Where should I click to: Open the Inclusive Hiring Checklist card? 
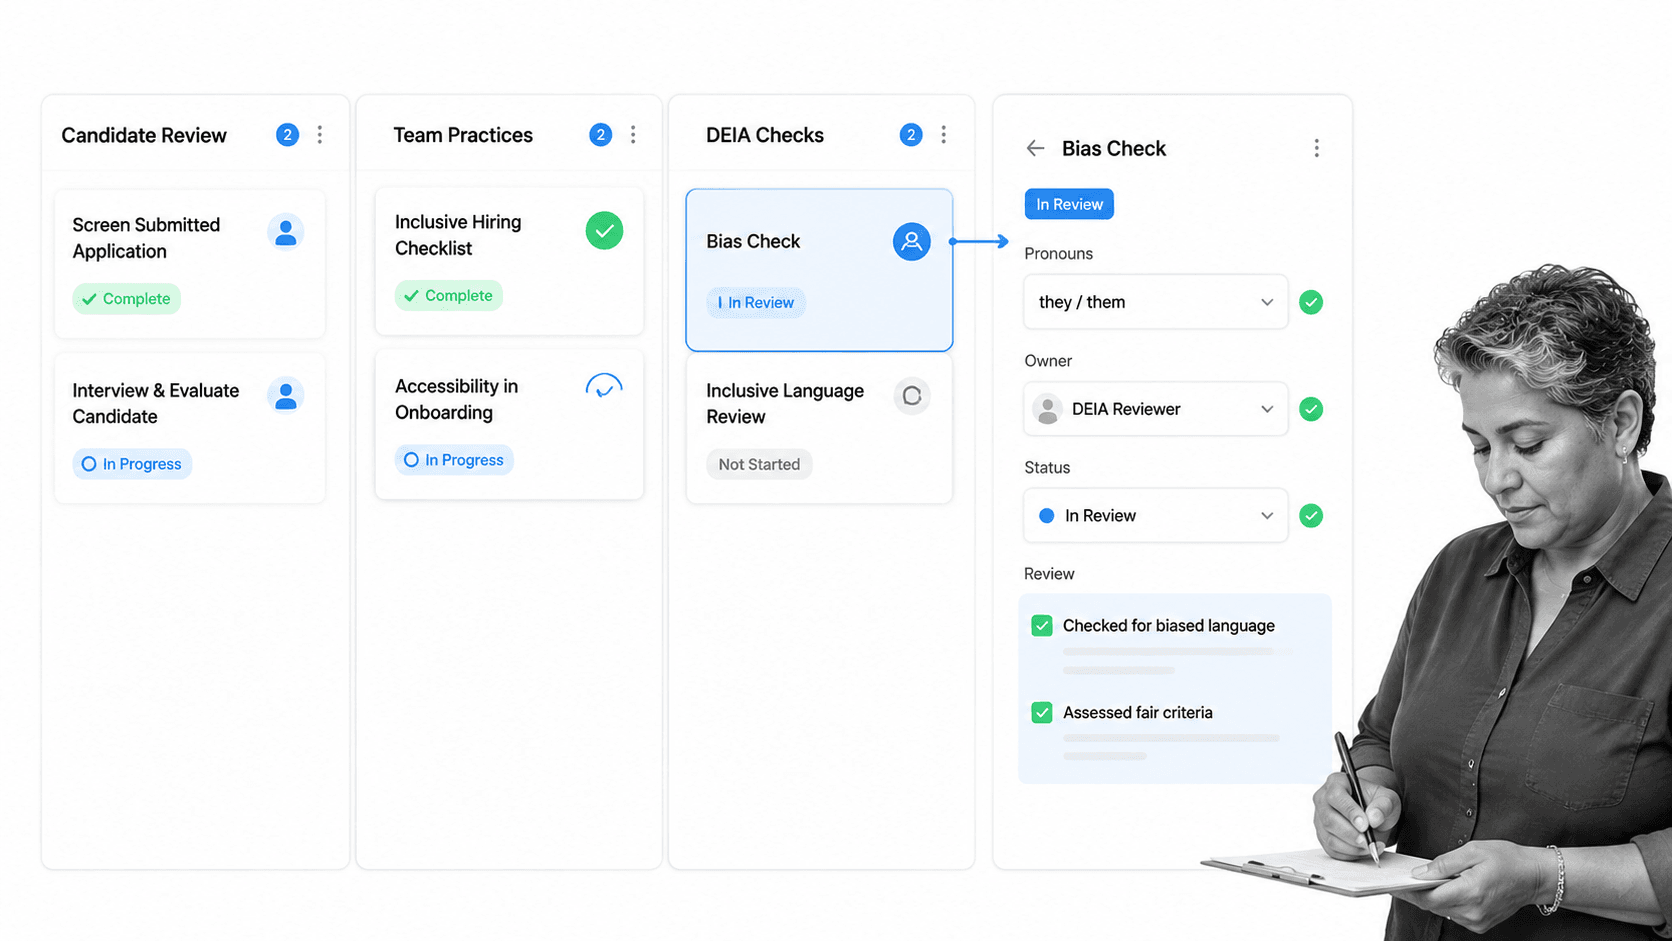click(509, 261)
